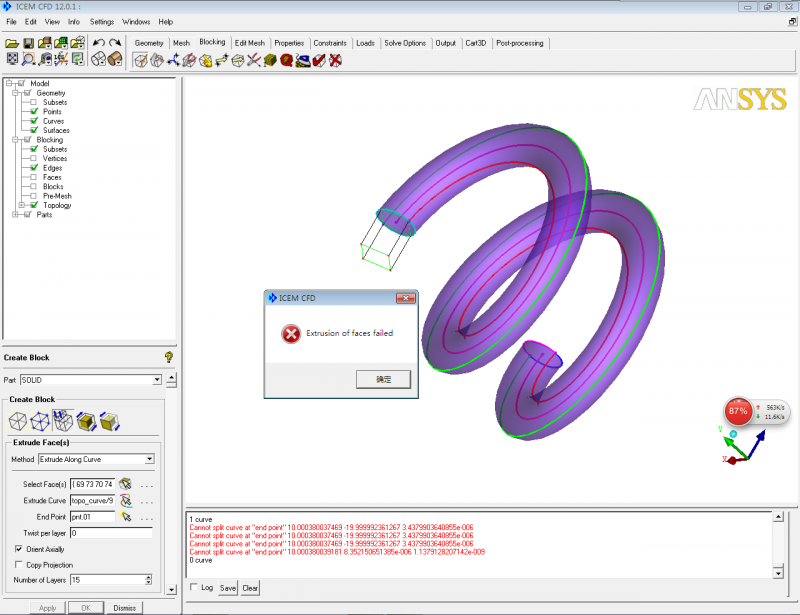Click the OK button in error dialog

click(x=383, y=379)
